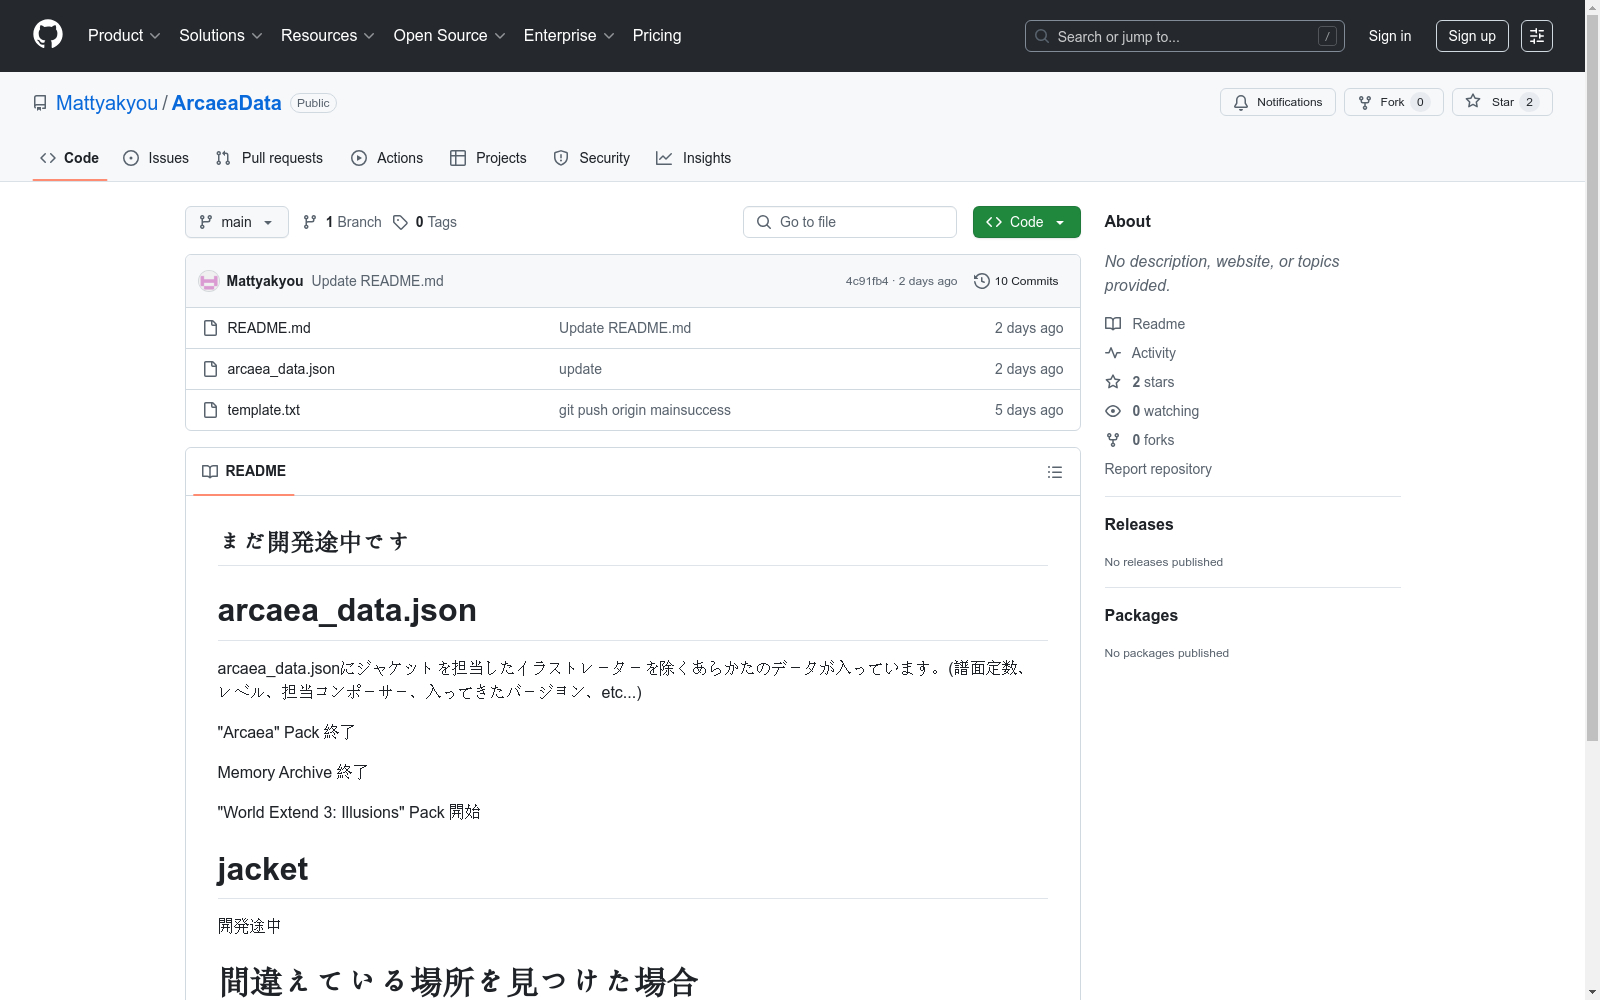The height and width of the screenshot is (1000, 1600).
Task: Open the README.md file
Action: [269, 328]
